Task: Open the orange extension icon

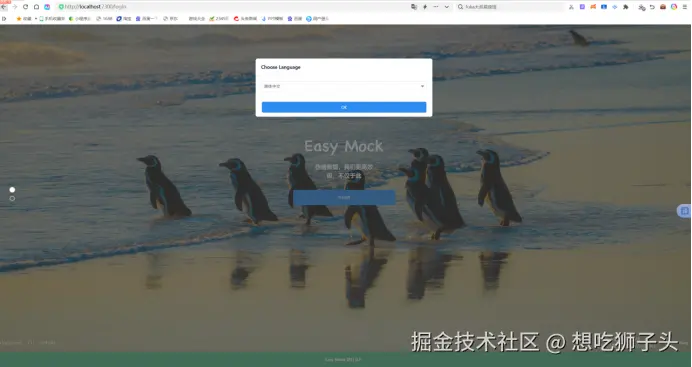Action: 593,7
